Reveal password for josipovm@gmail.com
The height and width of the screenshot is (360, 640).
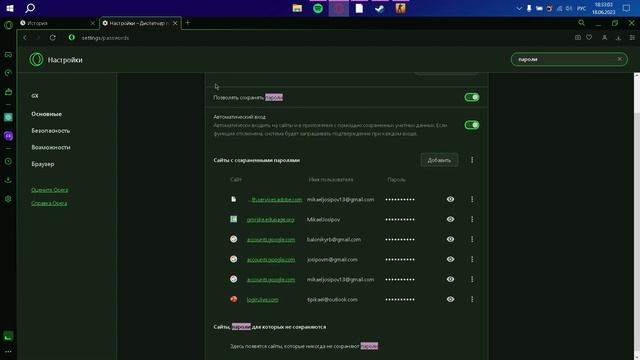[450, 259]
